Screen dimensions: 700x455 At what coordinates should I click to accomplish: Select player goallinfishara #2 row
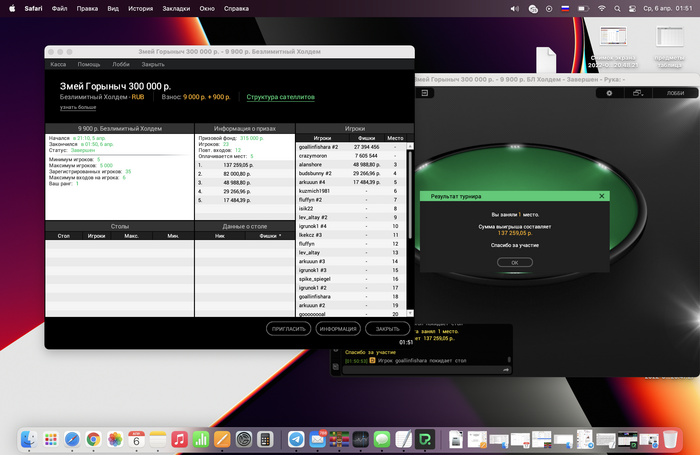351,147
